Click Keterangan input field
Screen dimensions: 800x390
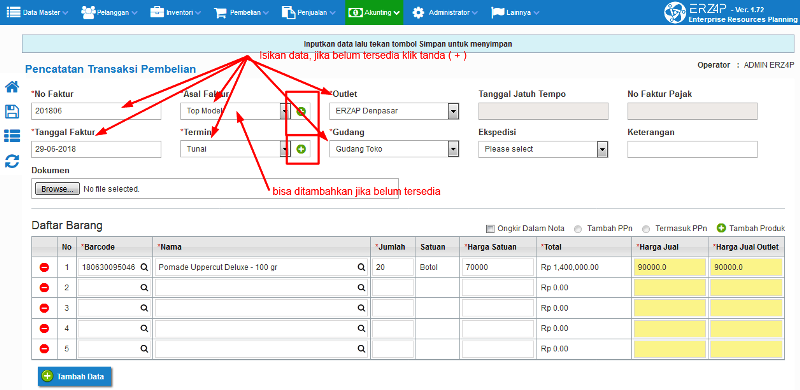coord(692,149)
